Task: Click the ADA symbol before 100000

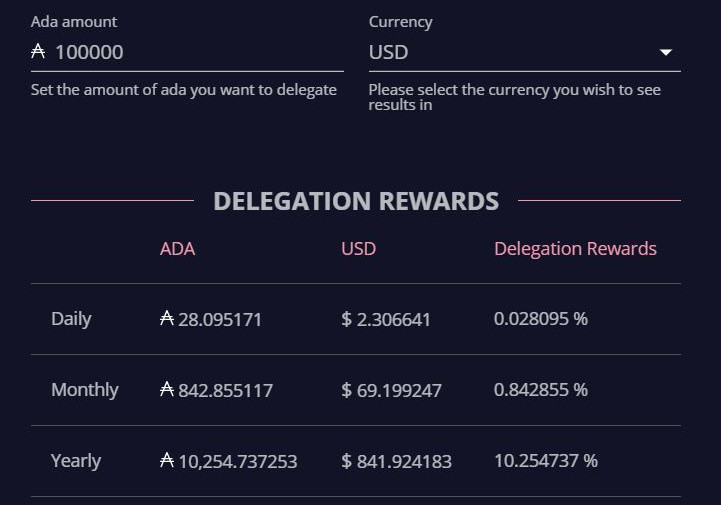Action: click(x=38, y=52)
